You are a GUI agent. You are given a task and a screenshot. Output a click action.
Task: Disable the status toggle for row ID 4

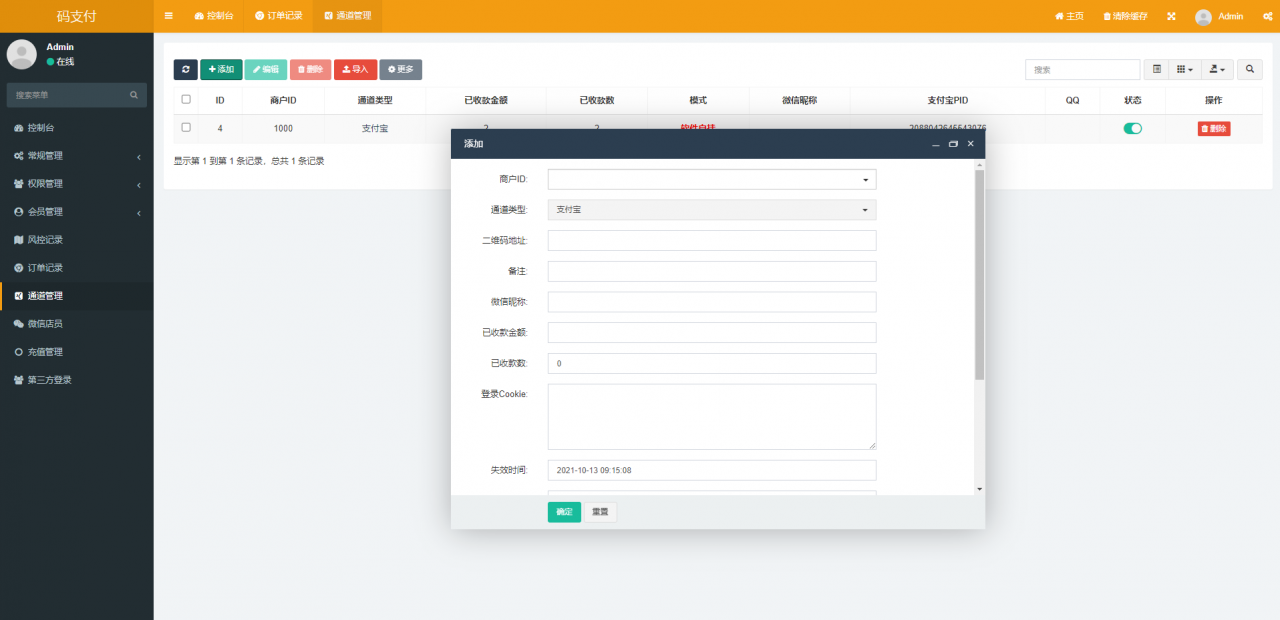tap(1132, 128)
